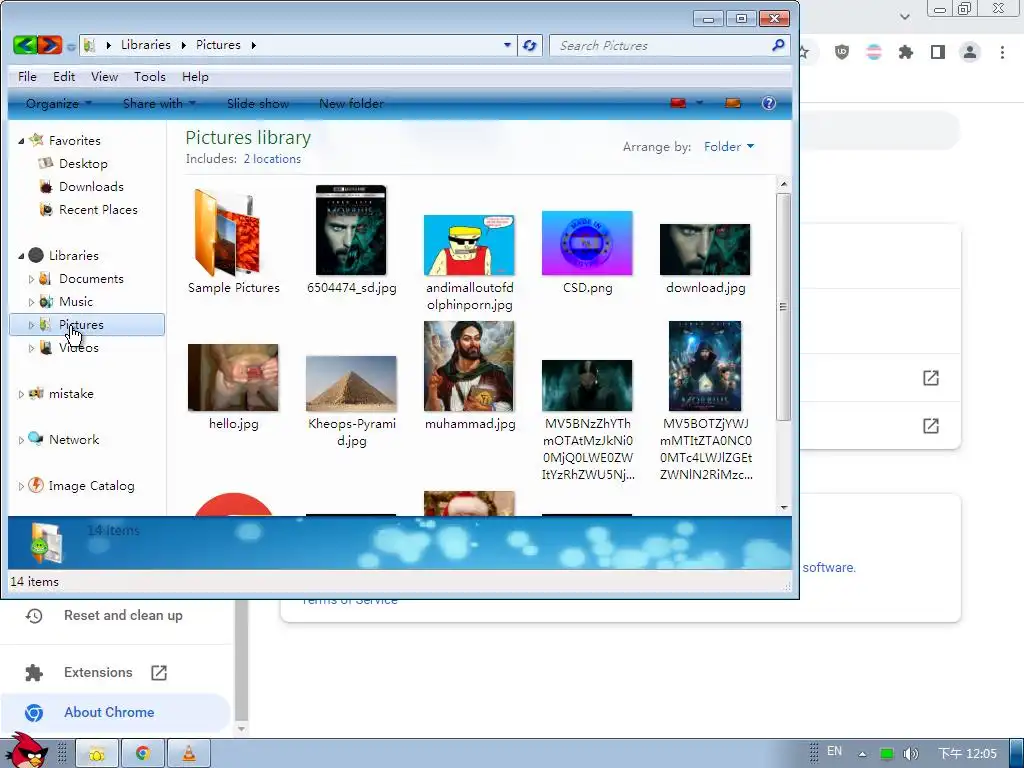Open the Help menu
The width and height of the screenshot is (1024, 768).
[x=195, y=76]
